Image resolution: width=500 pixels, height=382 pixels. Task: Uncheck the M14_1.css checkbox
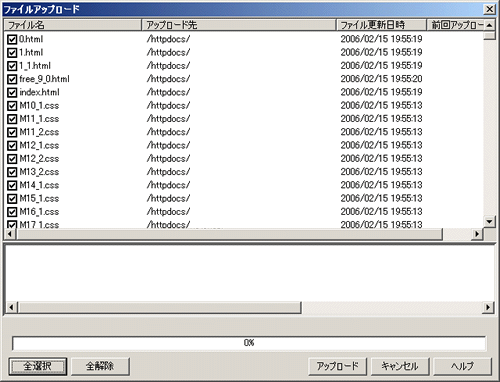[12, 186]
